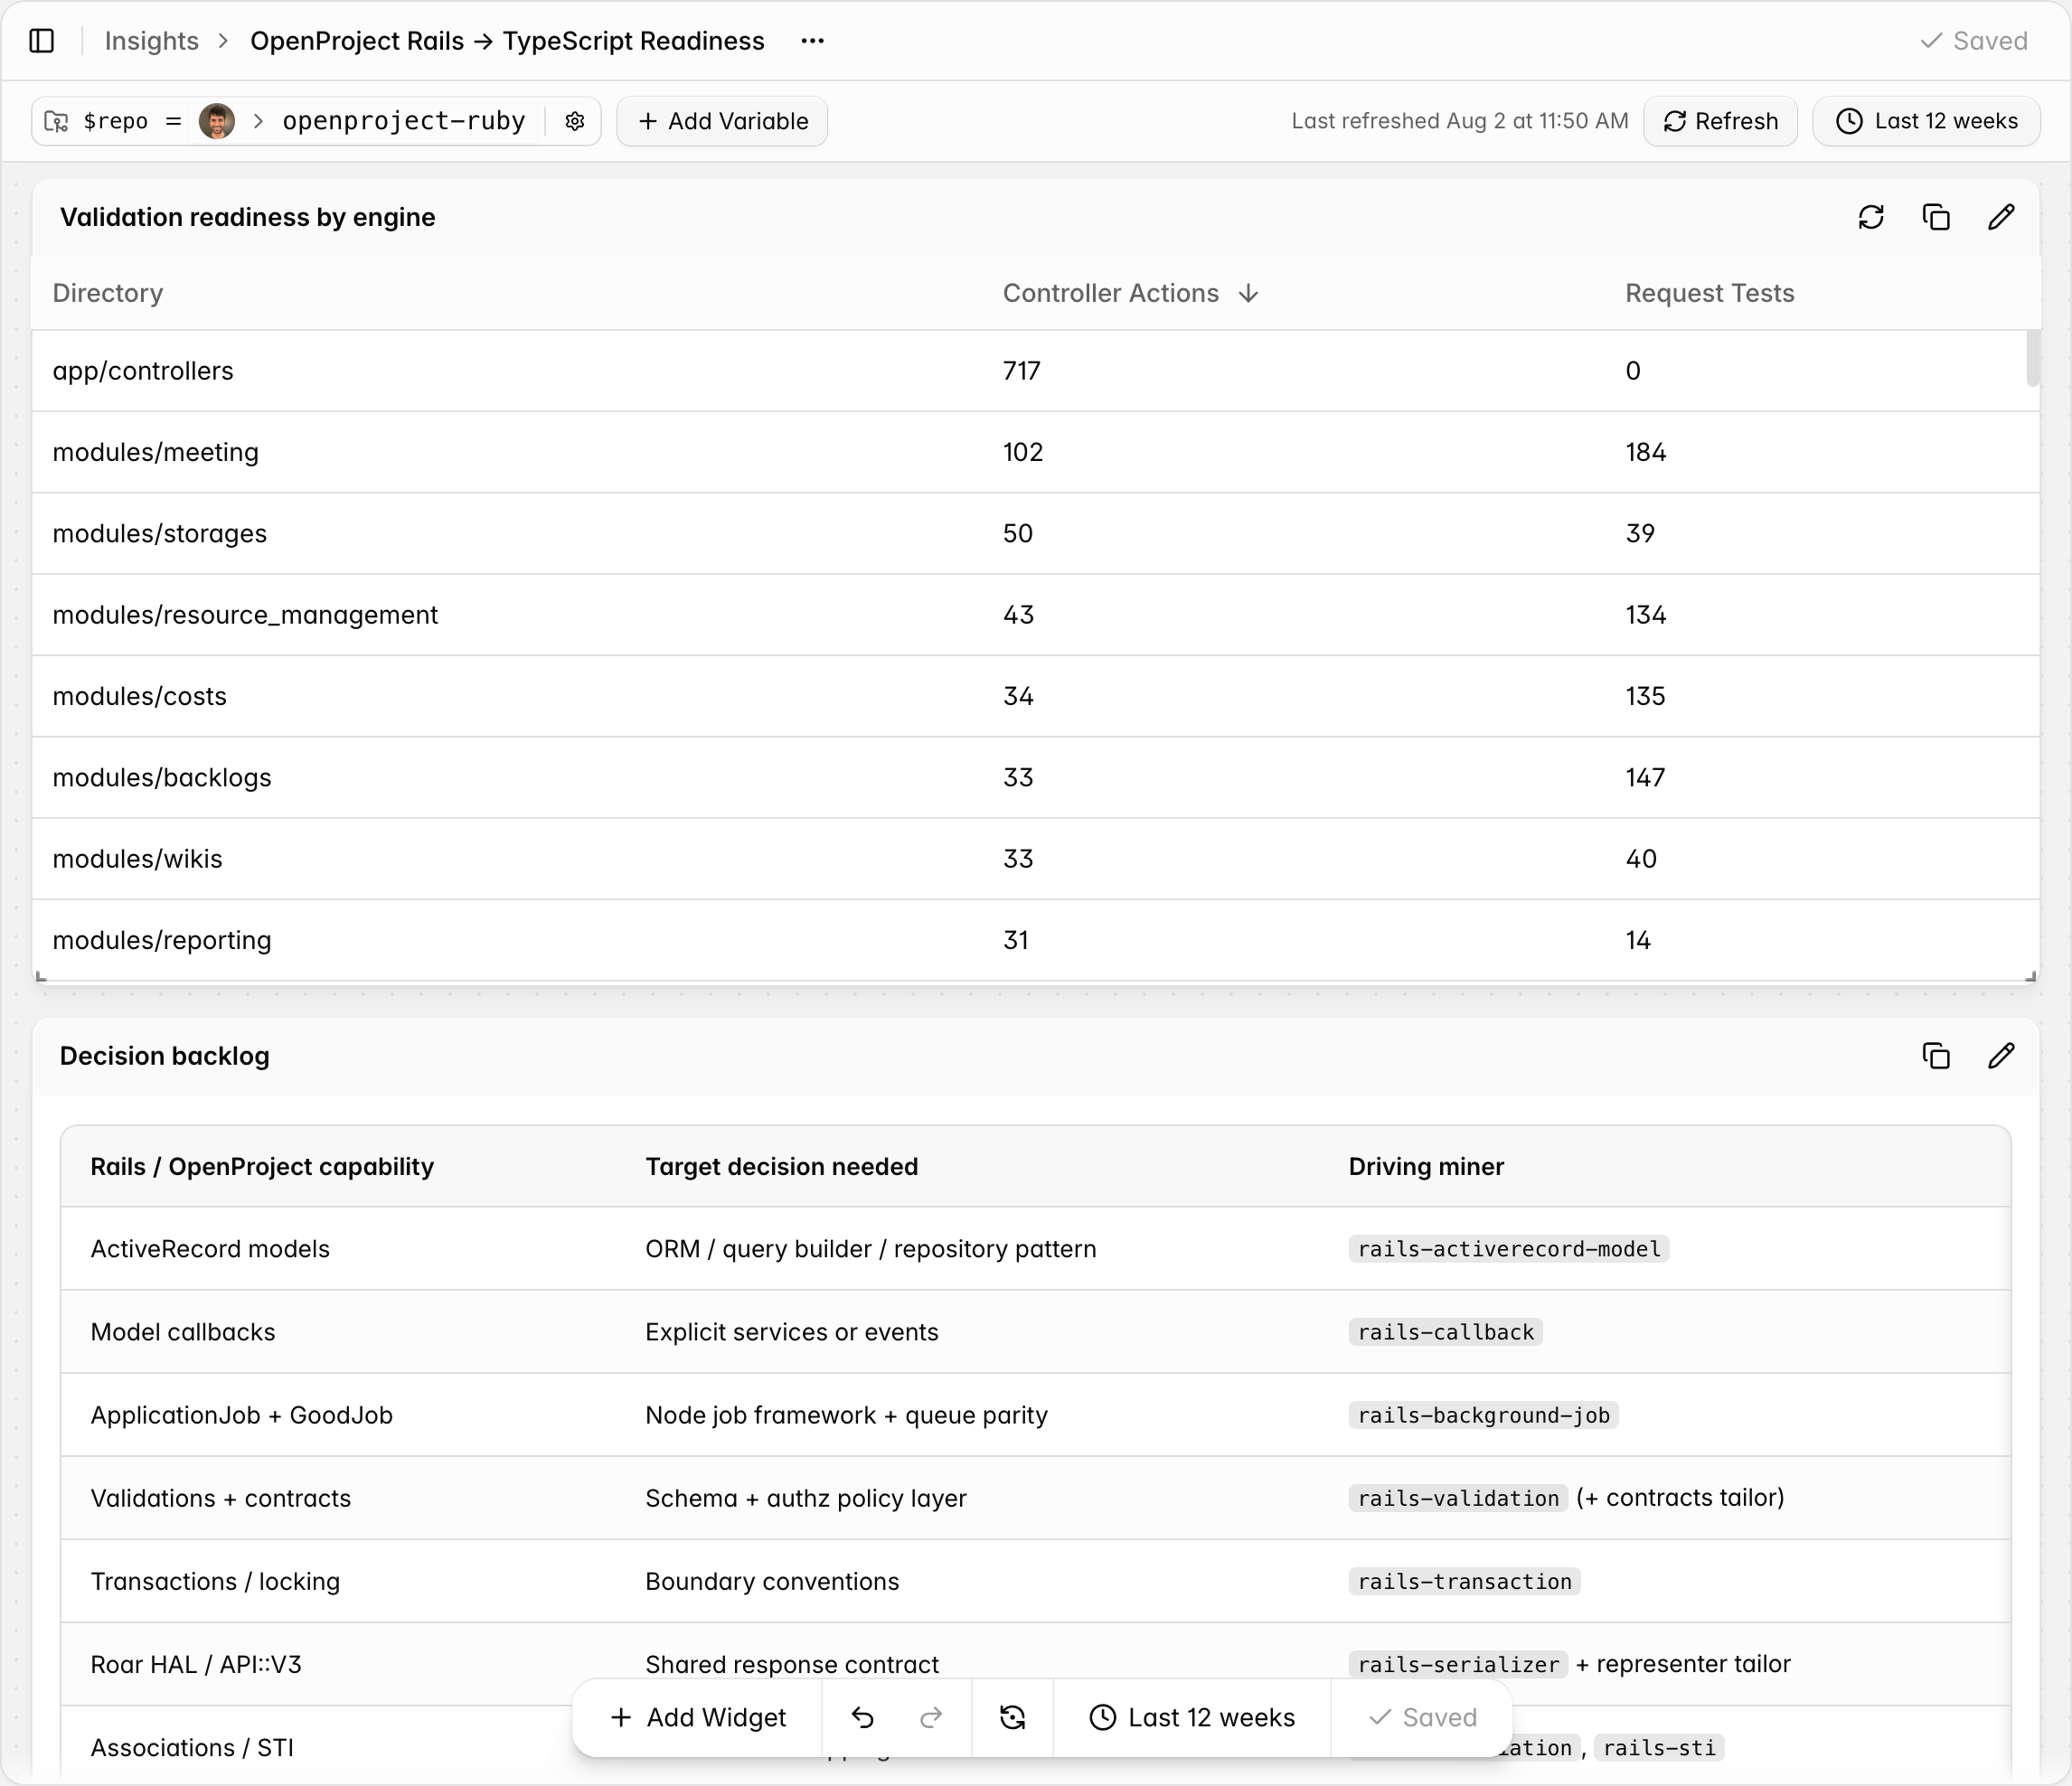
Task: Open the three-dots more options menu
Action: coord(812,41)
